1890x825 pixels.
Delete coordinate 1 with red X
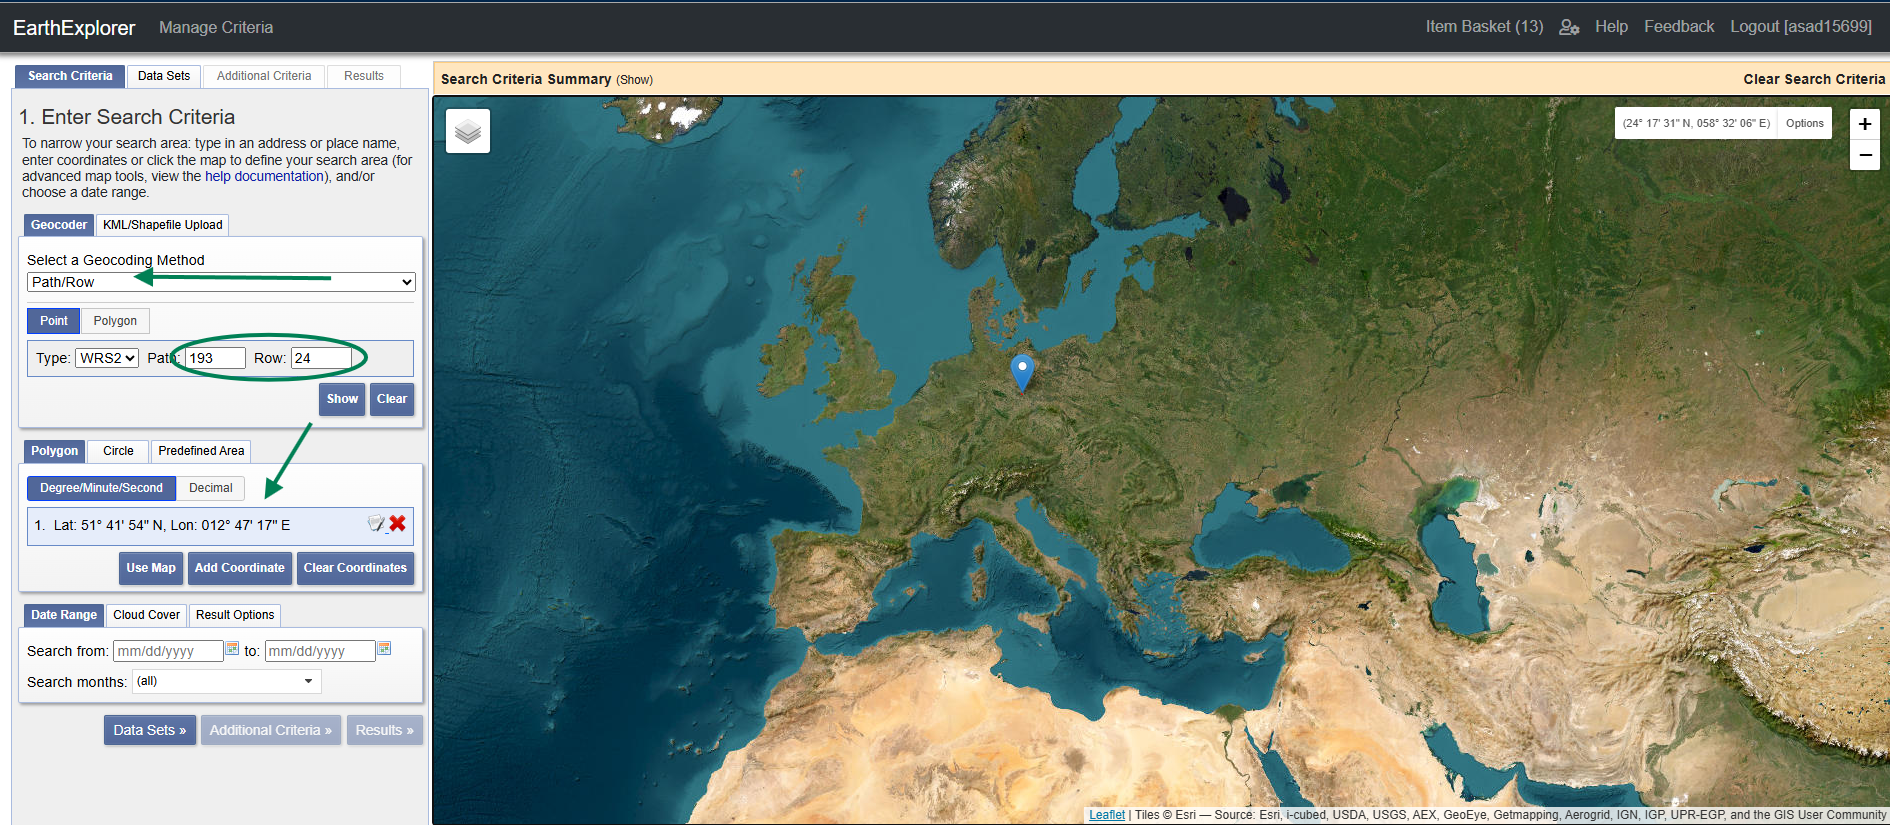(x=398, y=523)
